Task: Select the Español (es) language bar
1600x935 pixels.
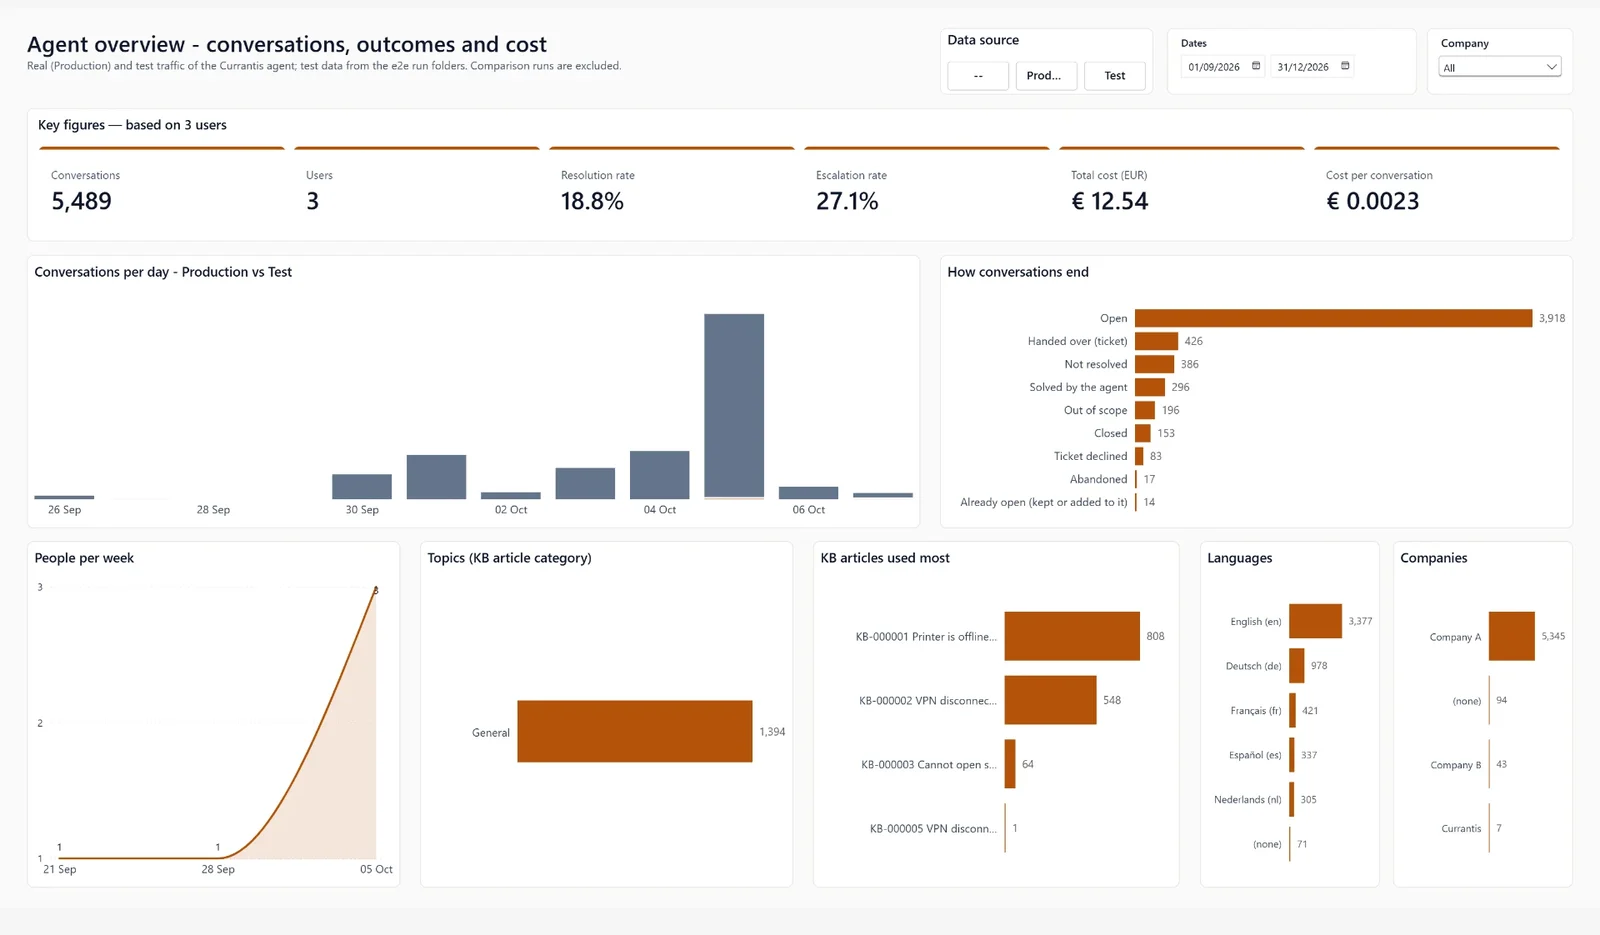Action: point(1292,755)
